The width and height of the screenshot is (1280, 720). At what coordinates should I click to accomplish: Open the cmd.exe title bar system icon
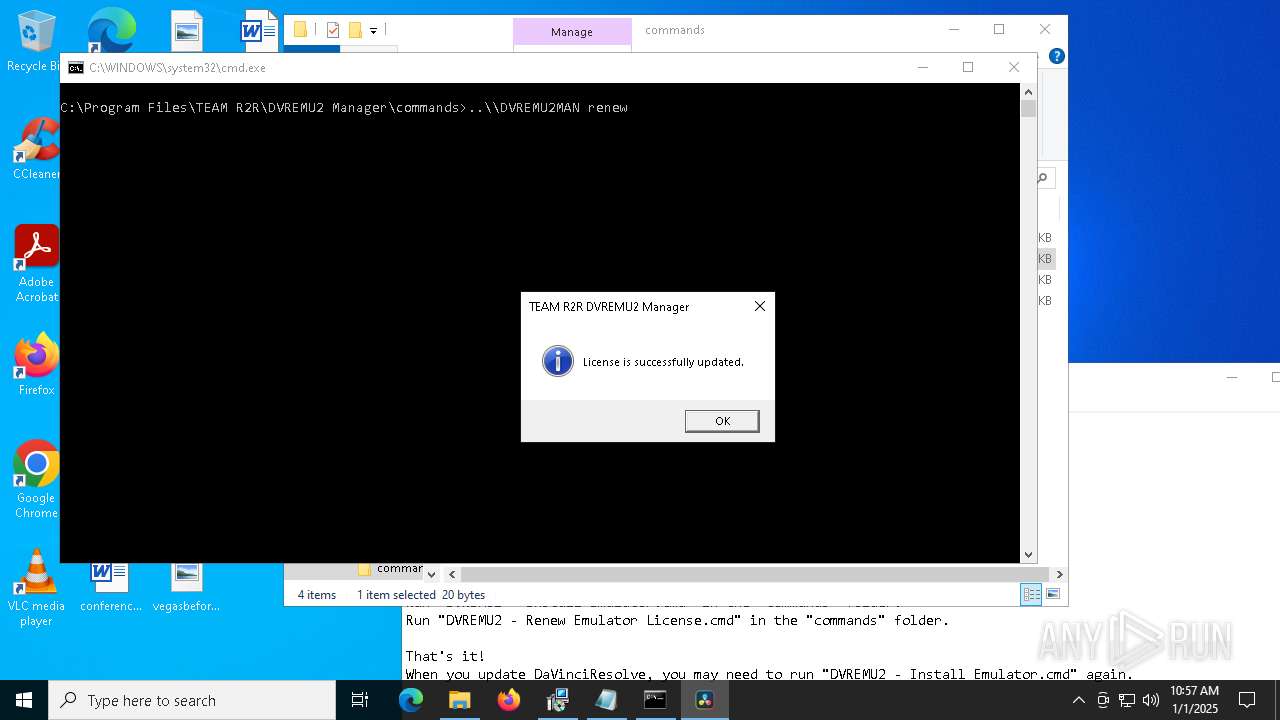click(75, 68)
